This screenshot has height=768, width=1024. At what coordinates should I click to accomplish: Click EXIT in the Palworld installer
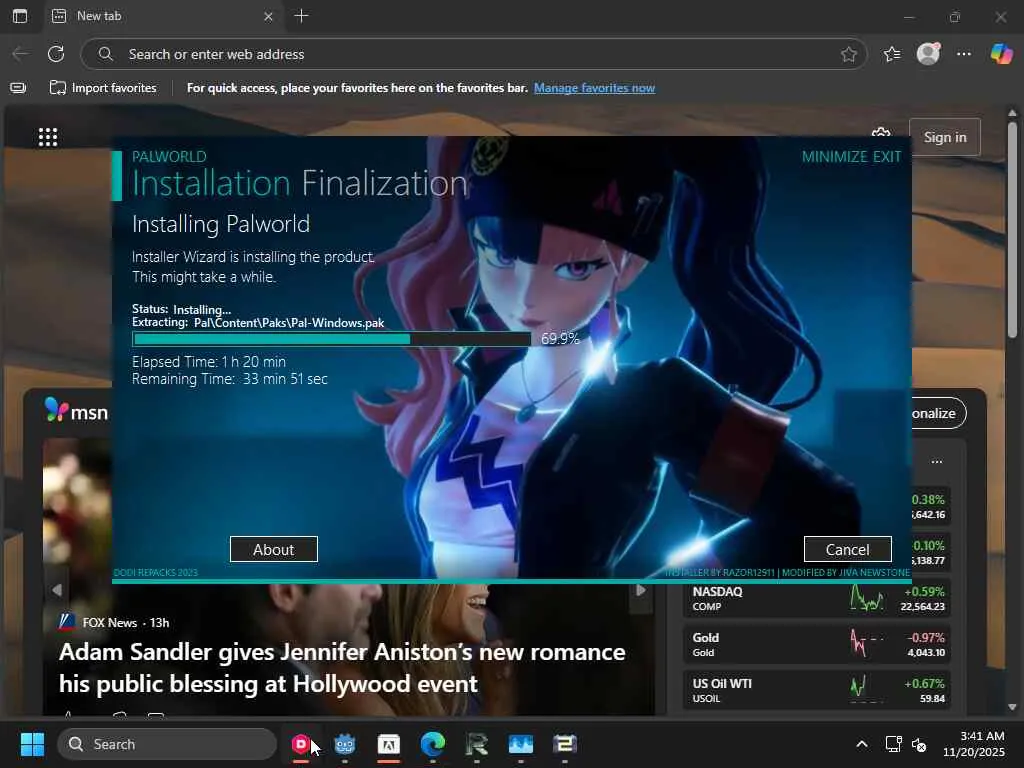(887, 157)
